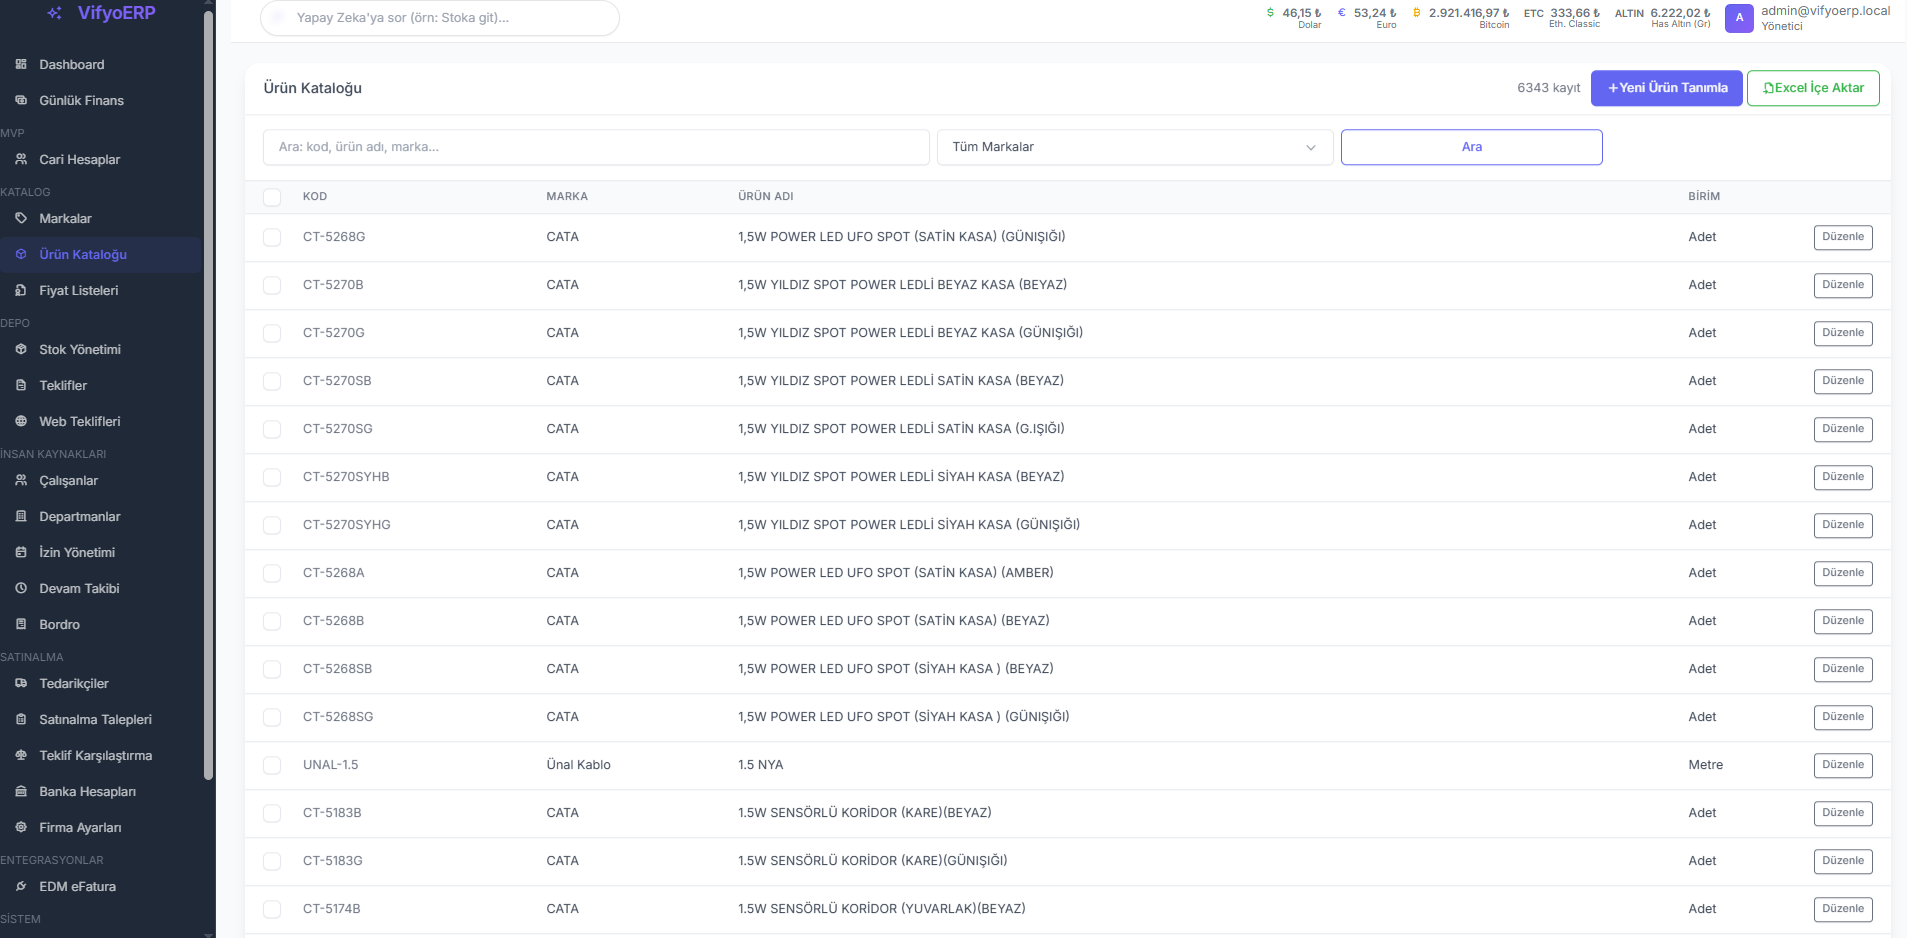This screenshot has height=938, width=1907.
Task: Navigate to Fiyat Listeleri
Action: pos(101,290)
